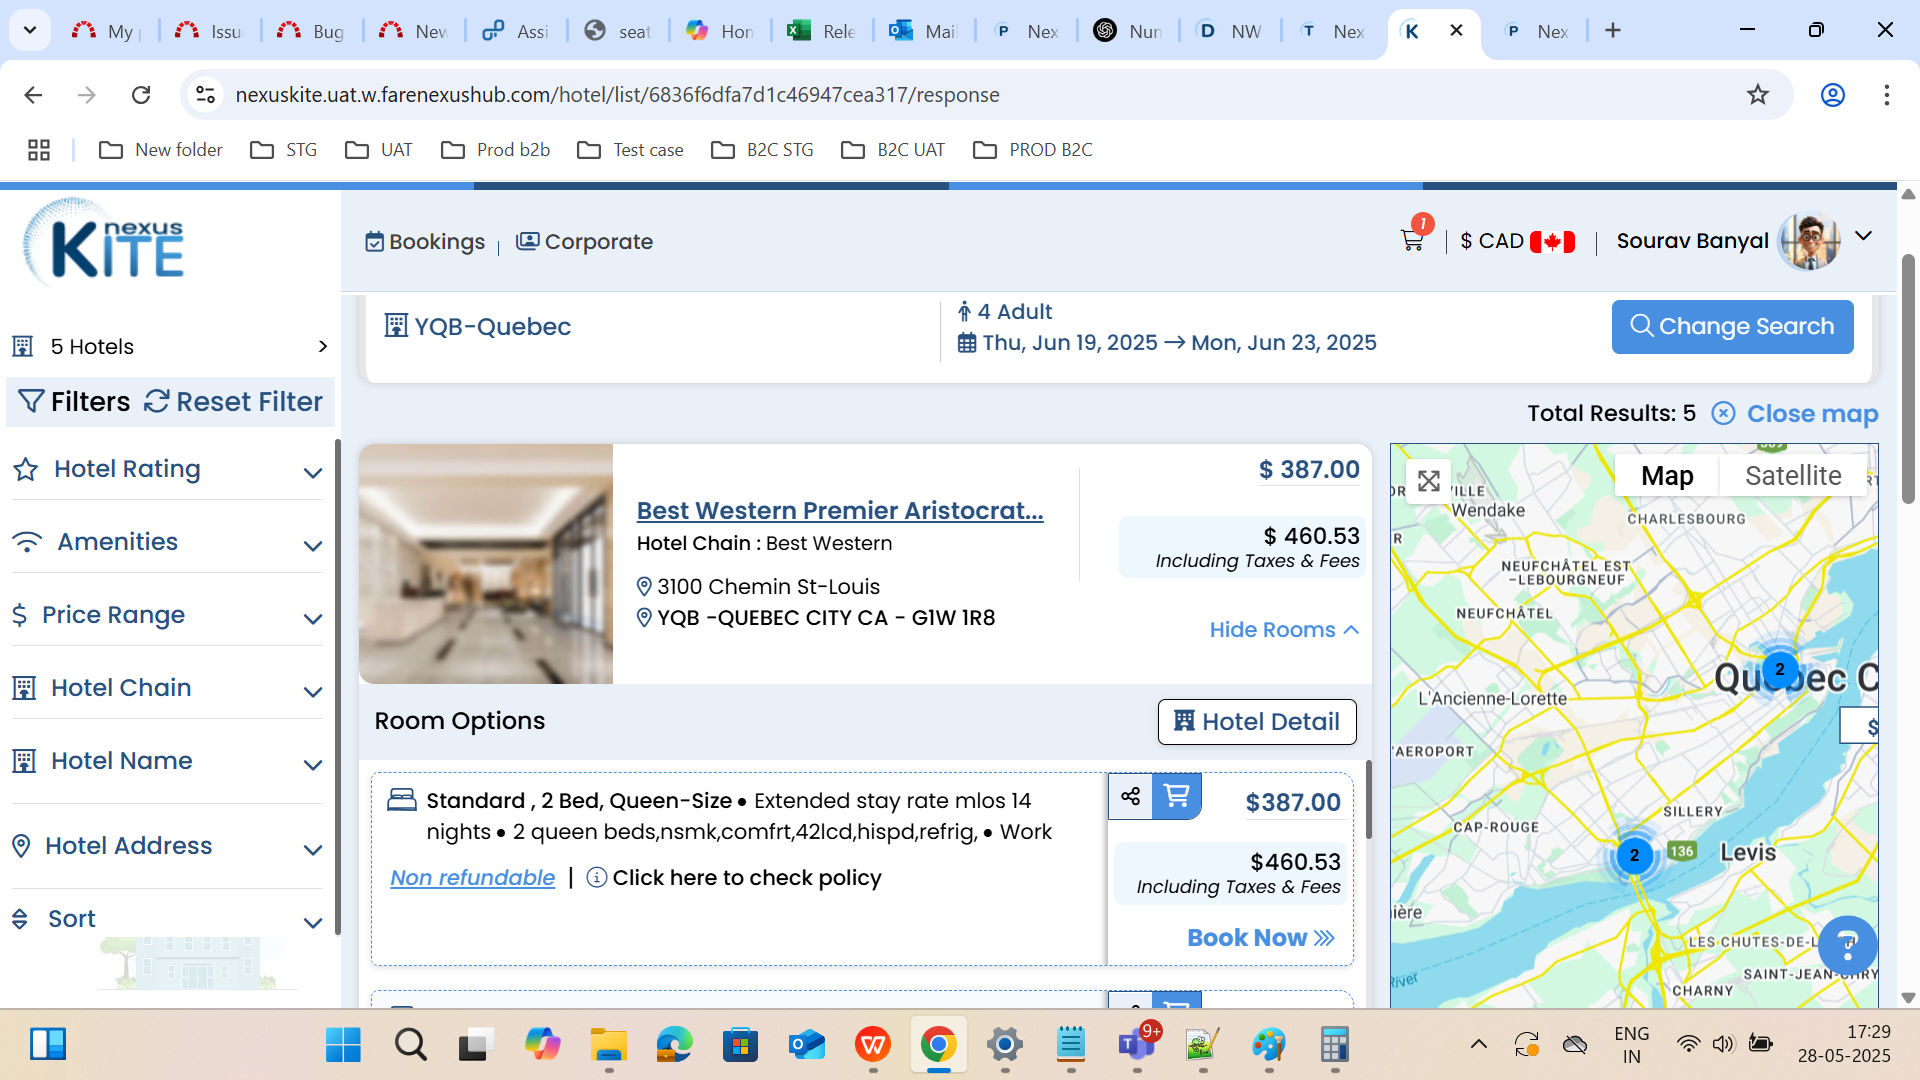The image size is (1920, 1080).
Task: Open the user account dropdown arrow
Action: click(x=1863, y=237)
